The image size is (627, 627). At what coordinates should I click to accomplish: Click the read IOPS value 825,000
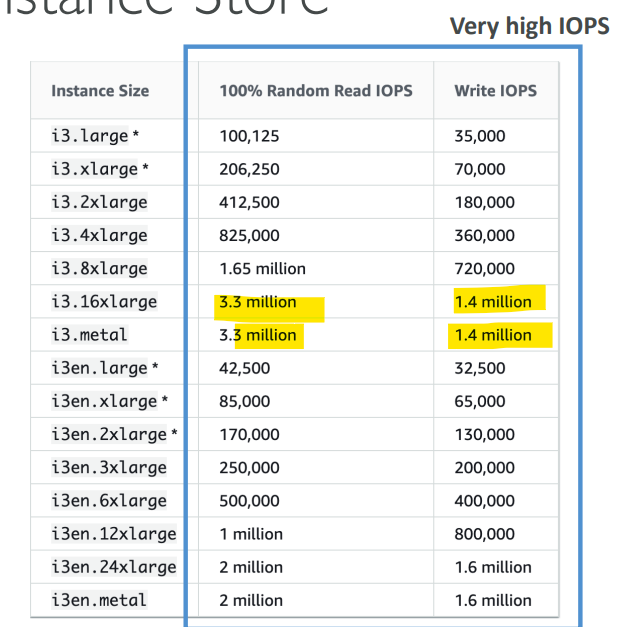pos(249,236)
